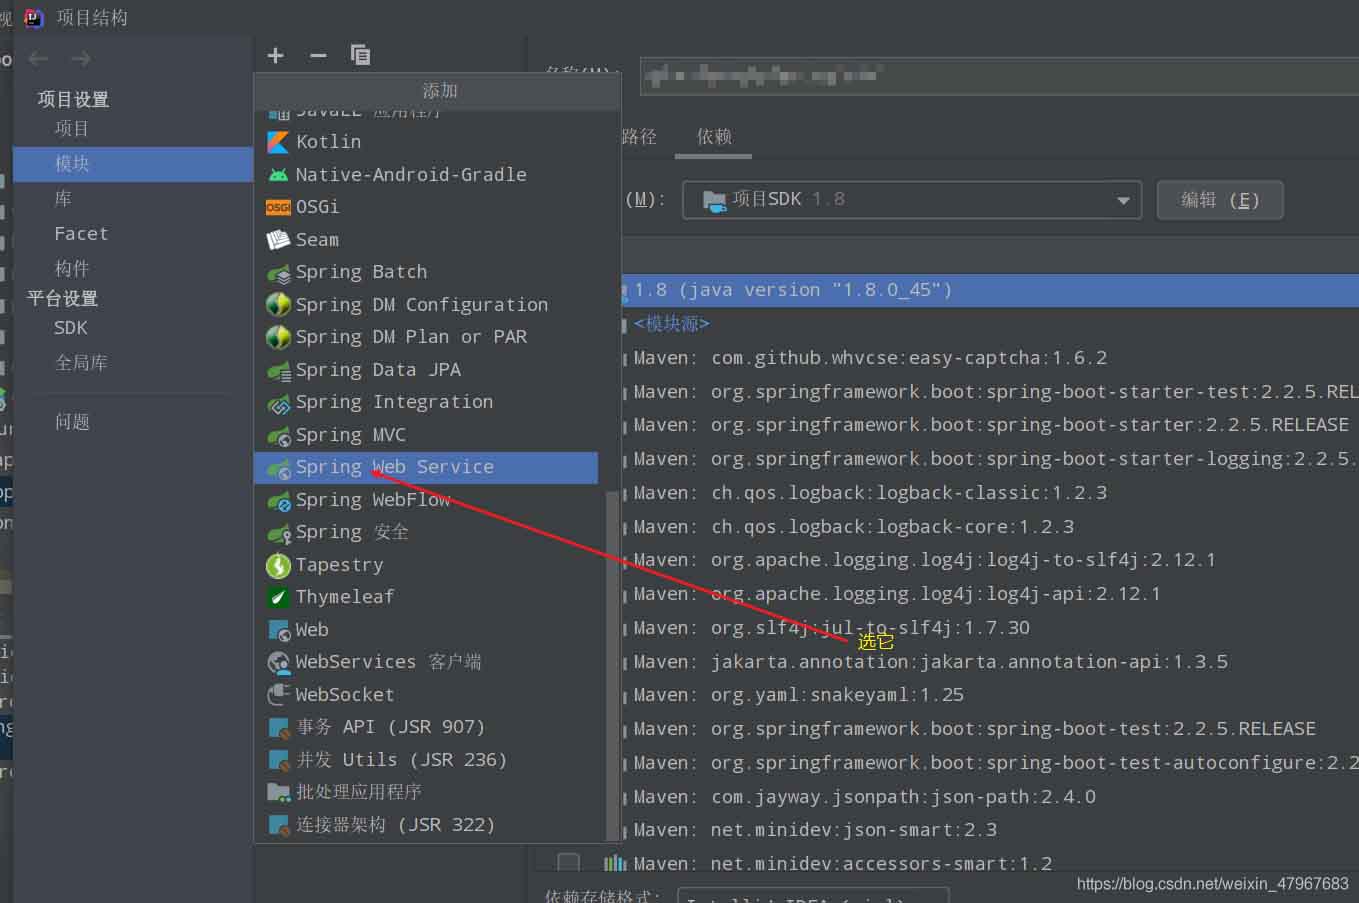This screenshot has width=1359, height=903.
Task: Select the Seam icon entry
Action: (278, 240)
